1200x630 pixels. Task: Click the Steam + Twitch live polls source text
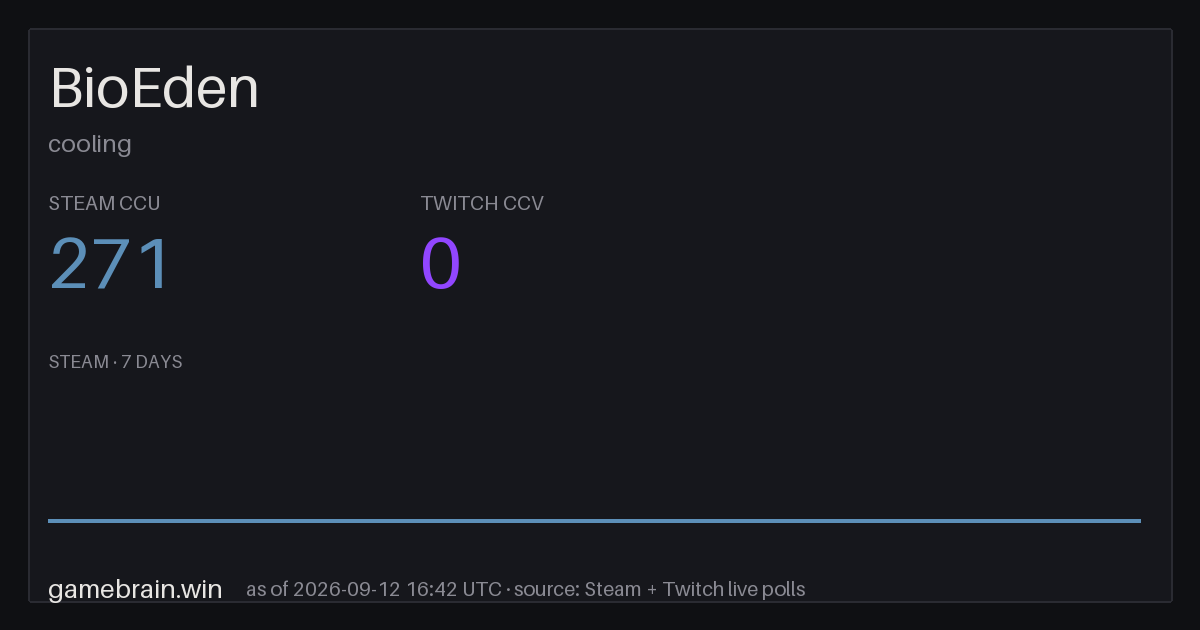695,589
